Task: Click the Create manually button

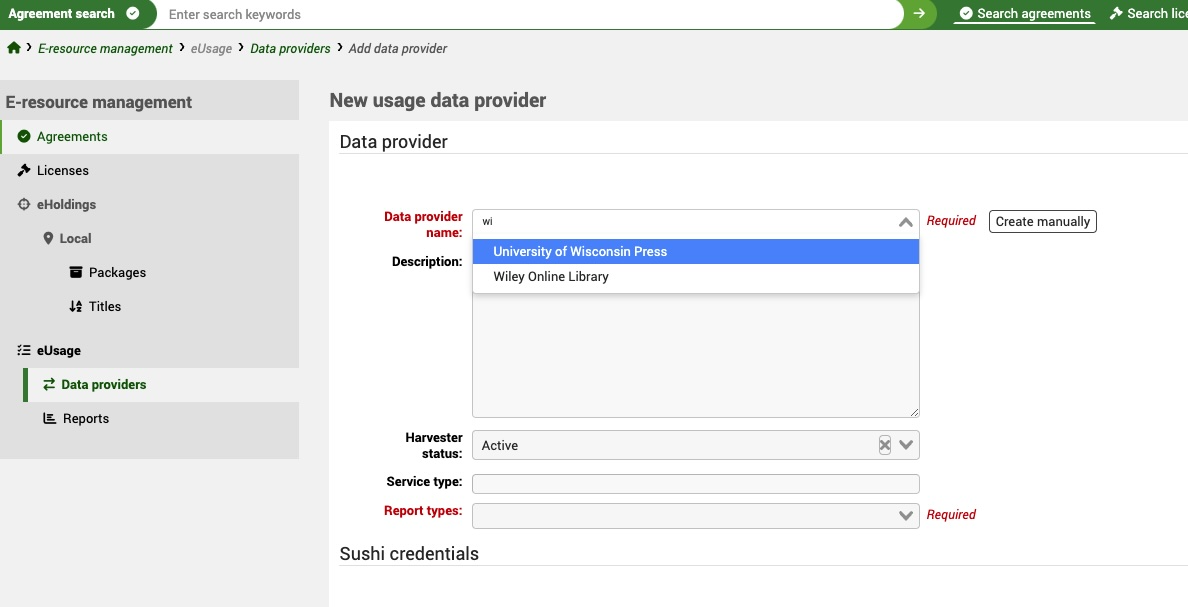Action: 1042,221
